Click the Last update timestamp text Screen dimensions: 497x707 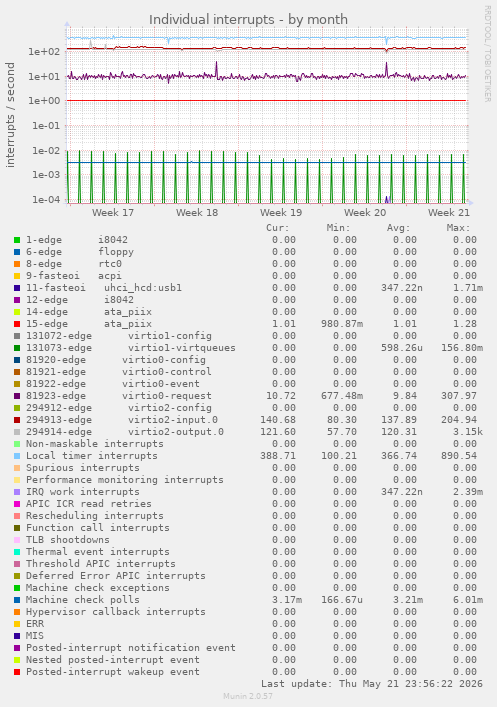372,684
